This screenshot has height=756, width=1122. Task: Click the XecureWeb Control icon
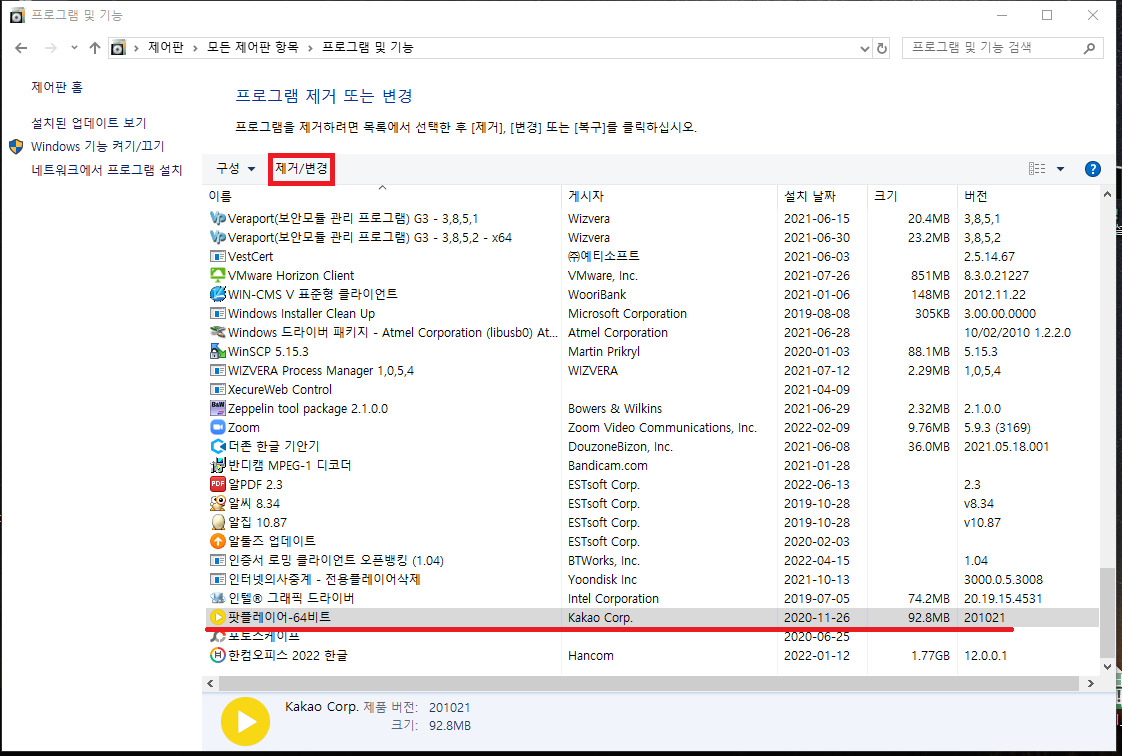(x=218, y=389)
